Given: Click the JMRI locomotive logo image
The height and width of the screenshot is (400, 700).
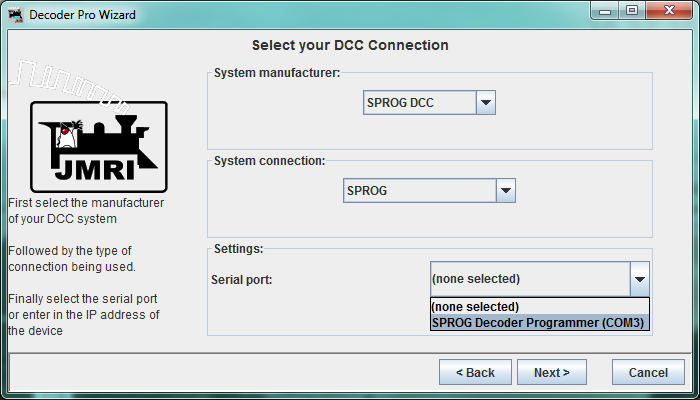Looking at the screenshot, I should (x=99, y=147).
